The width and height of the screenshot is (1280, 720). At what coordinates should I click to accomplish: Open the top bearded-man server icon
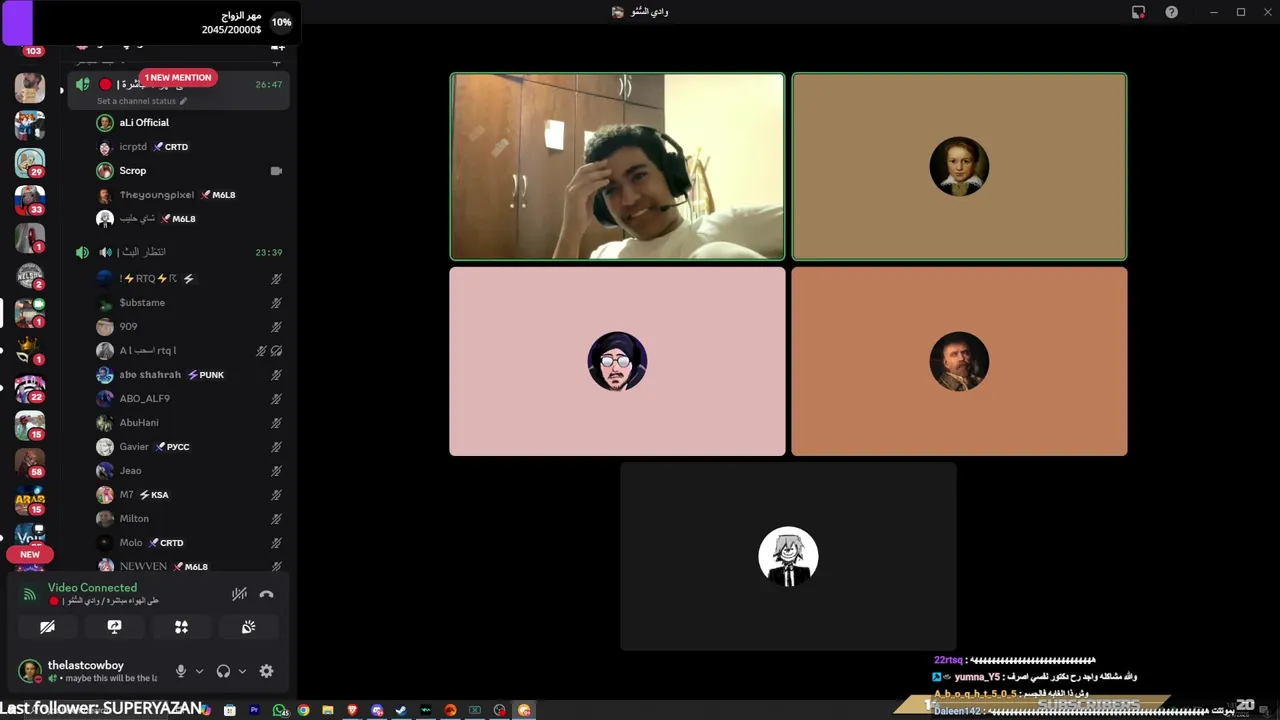(30, 87)
